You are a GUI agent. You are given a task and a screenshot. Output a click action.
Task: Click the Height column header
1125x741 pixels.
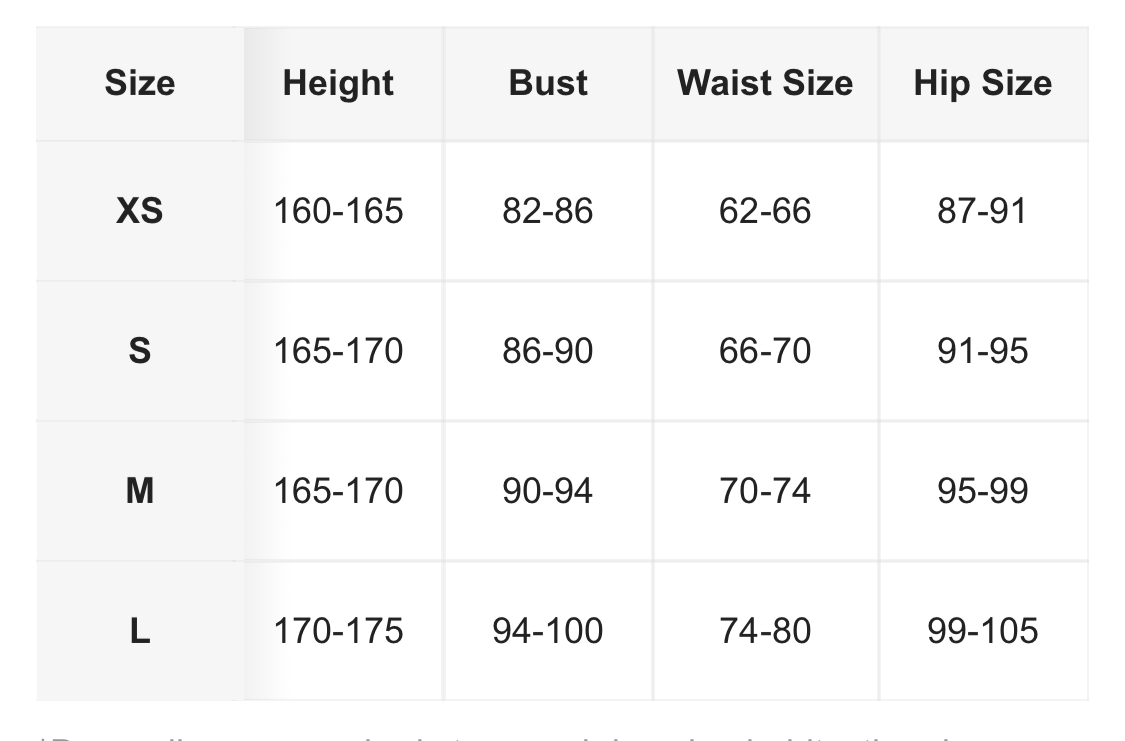point(338,83)
